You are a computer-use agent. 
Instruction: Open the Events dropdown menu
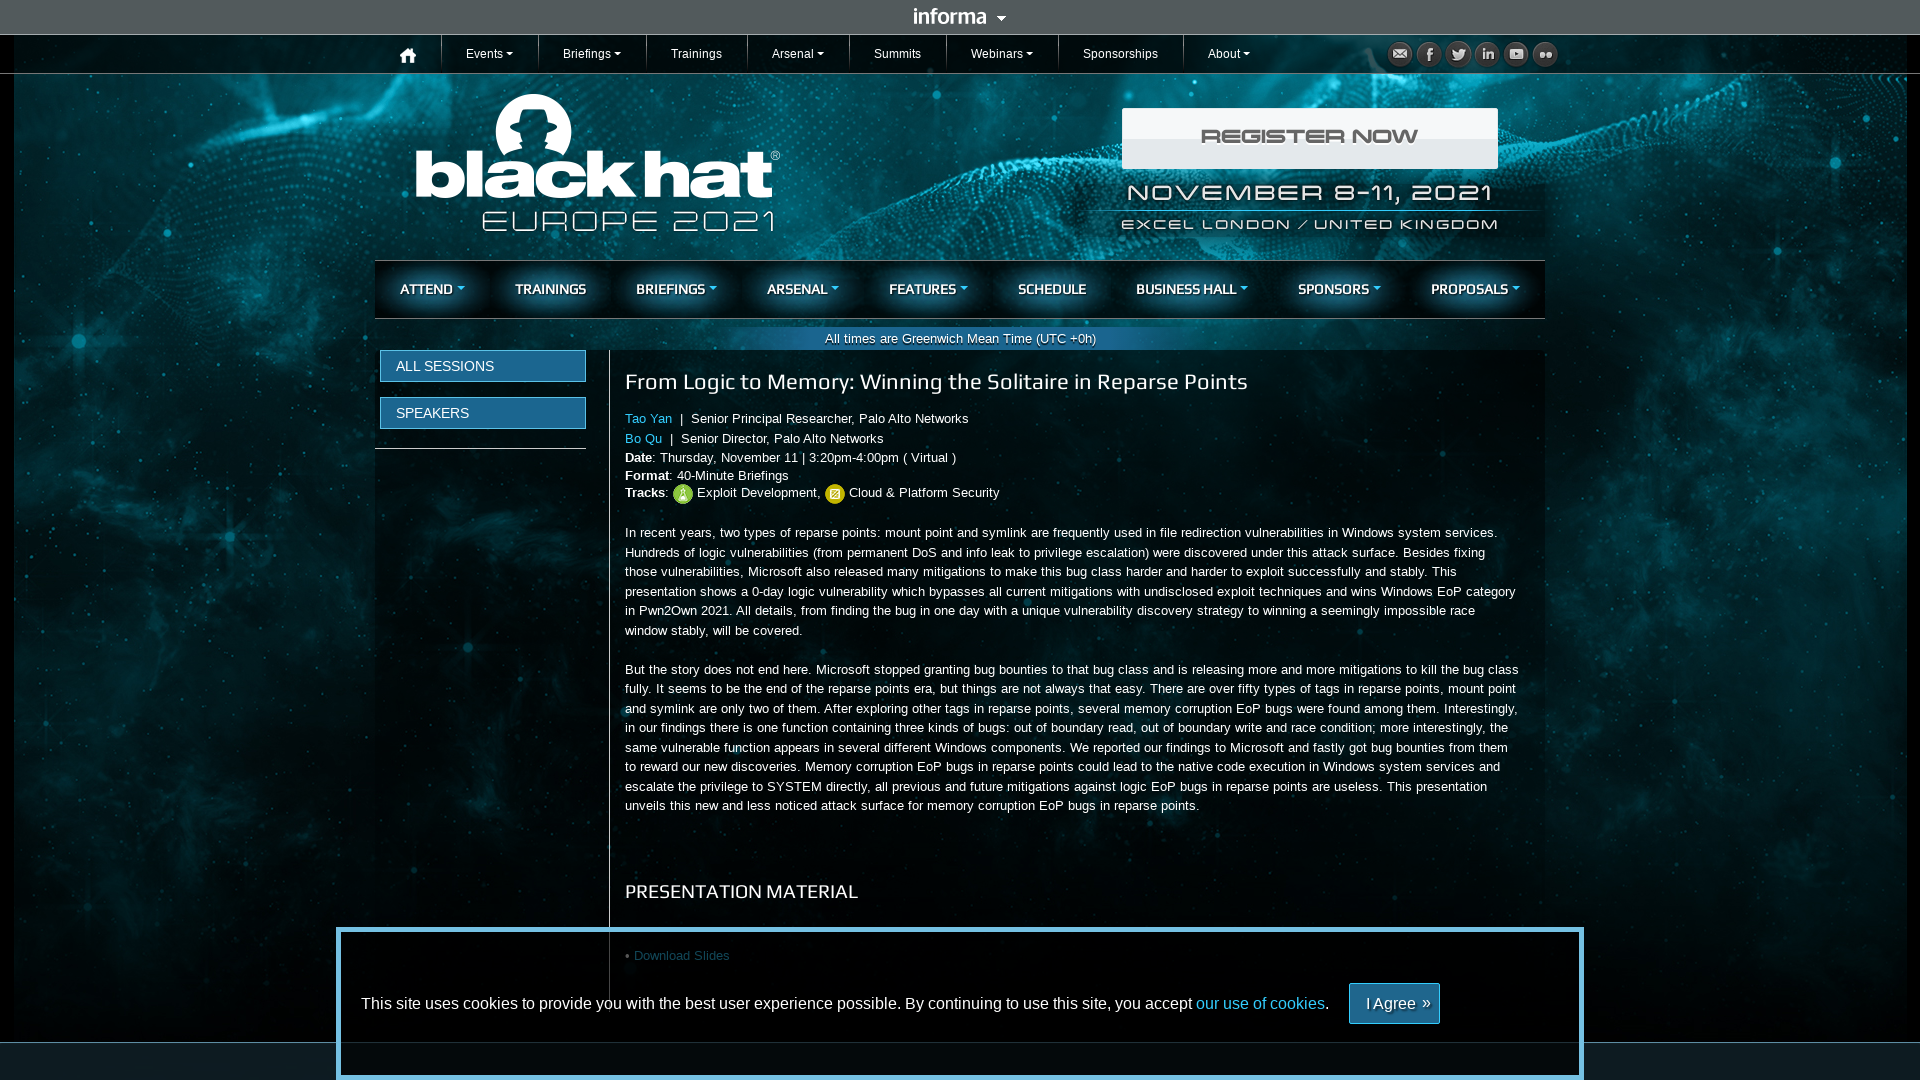tap(489, 54)
